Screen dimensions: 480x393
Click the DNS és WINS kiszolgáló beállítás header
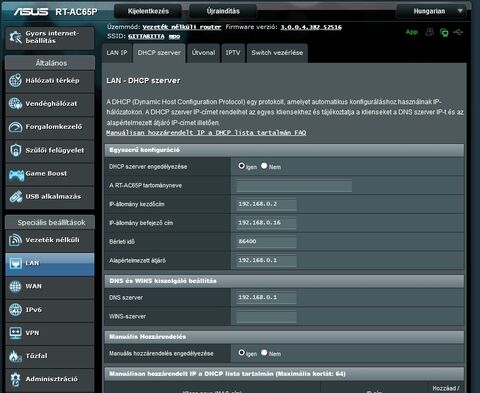[284, 281]
